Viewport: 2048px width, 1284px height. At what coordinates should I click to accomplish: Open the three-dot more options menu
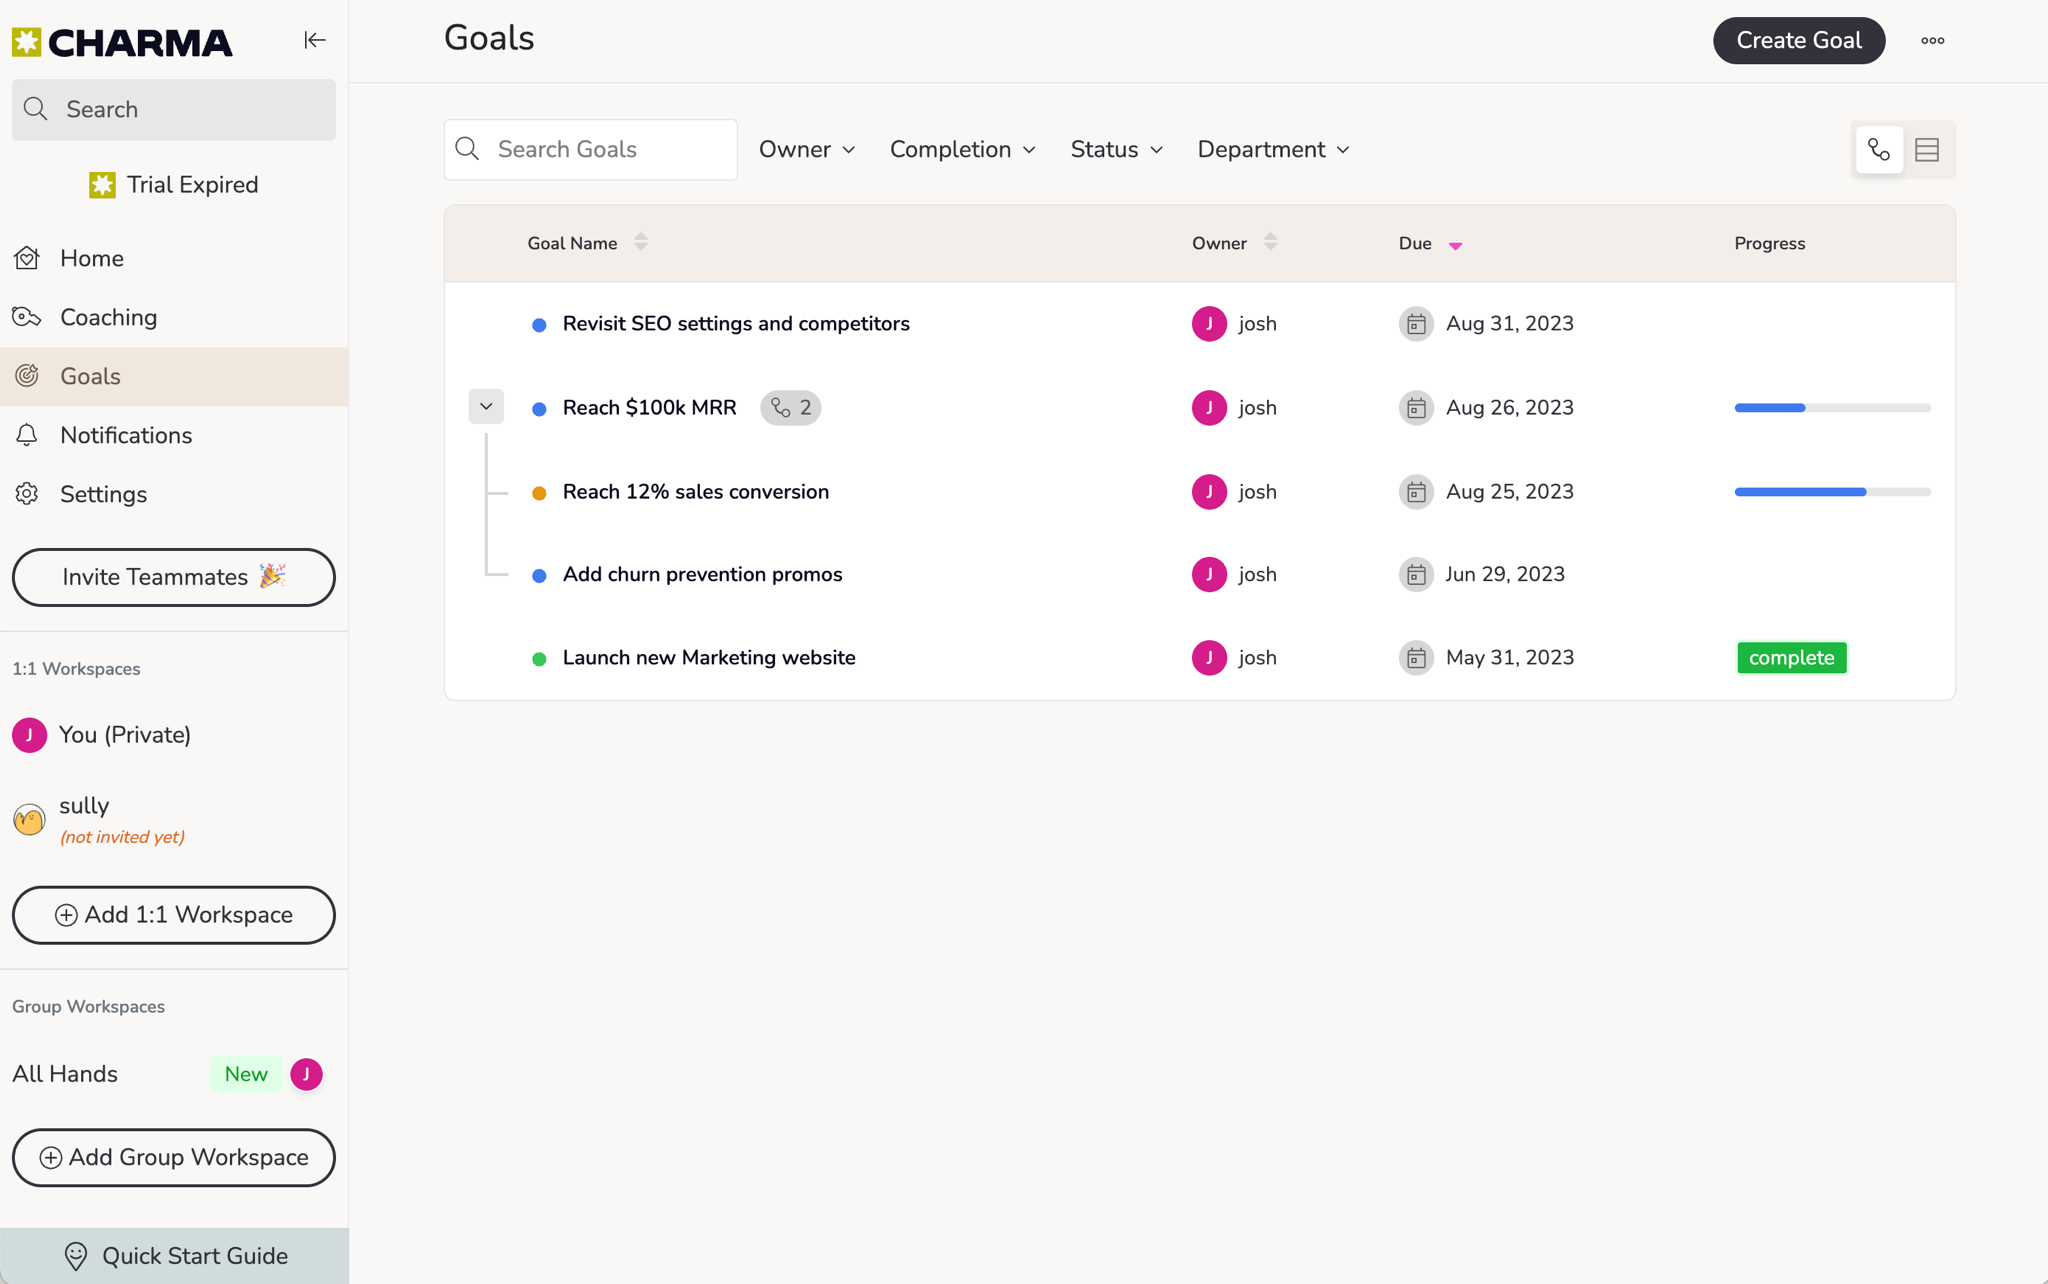click(1932, 41)
